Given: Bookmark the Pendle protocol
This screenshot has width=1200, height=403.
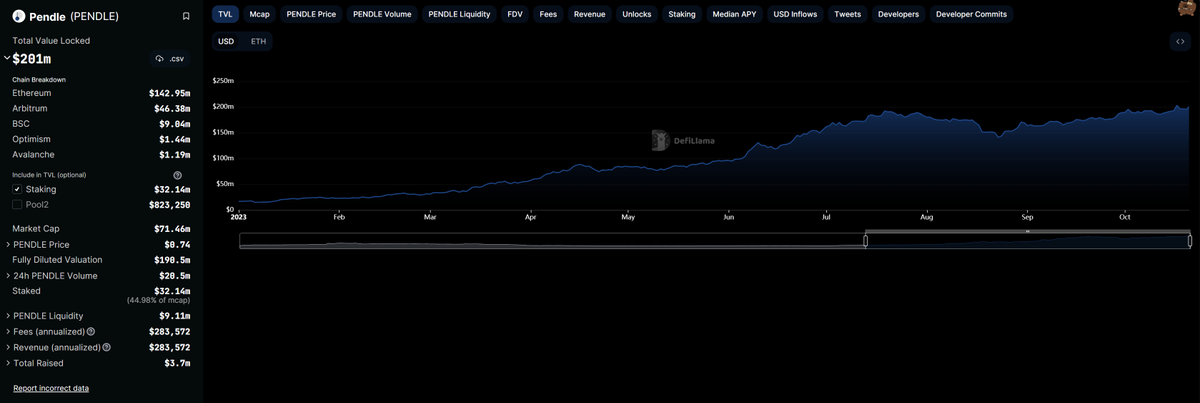Looking at the screenshot, I should point(186,16).
